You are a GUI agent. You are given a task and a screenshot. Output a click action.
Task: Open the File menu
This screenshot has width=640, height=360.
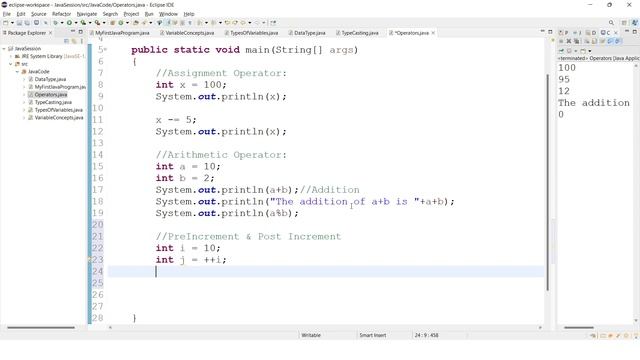click(x=7, y=14)
